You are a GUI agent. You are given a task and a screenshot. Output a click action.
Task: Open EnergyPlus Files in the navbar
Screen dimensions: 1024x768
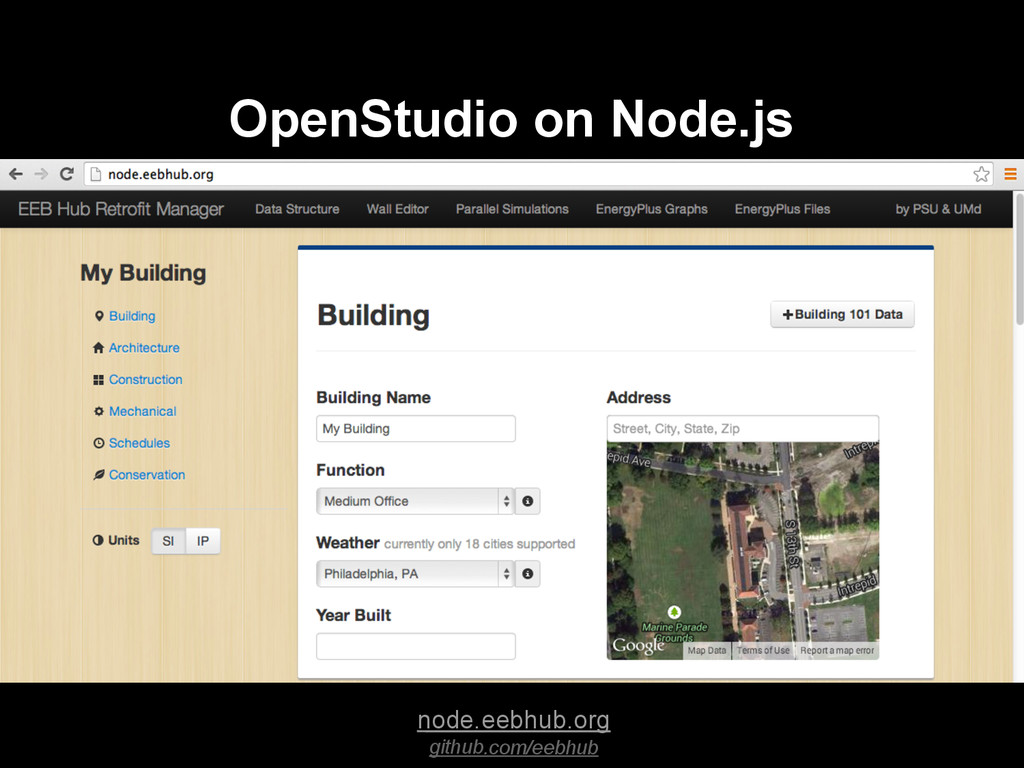coord(782,209)
